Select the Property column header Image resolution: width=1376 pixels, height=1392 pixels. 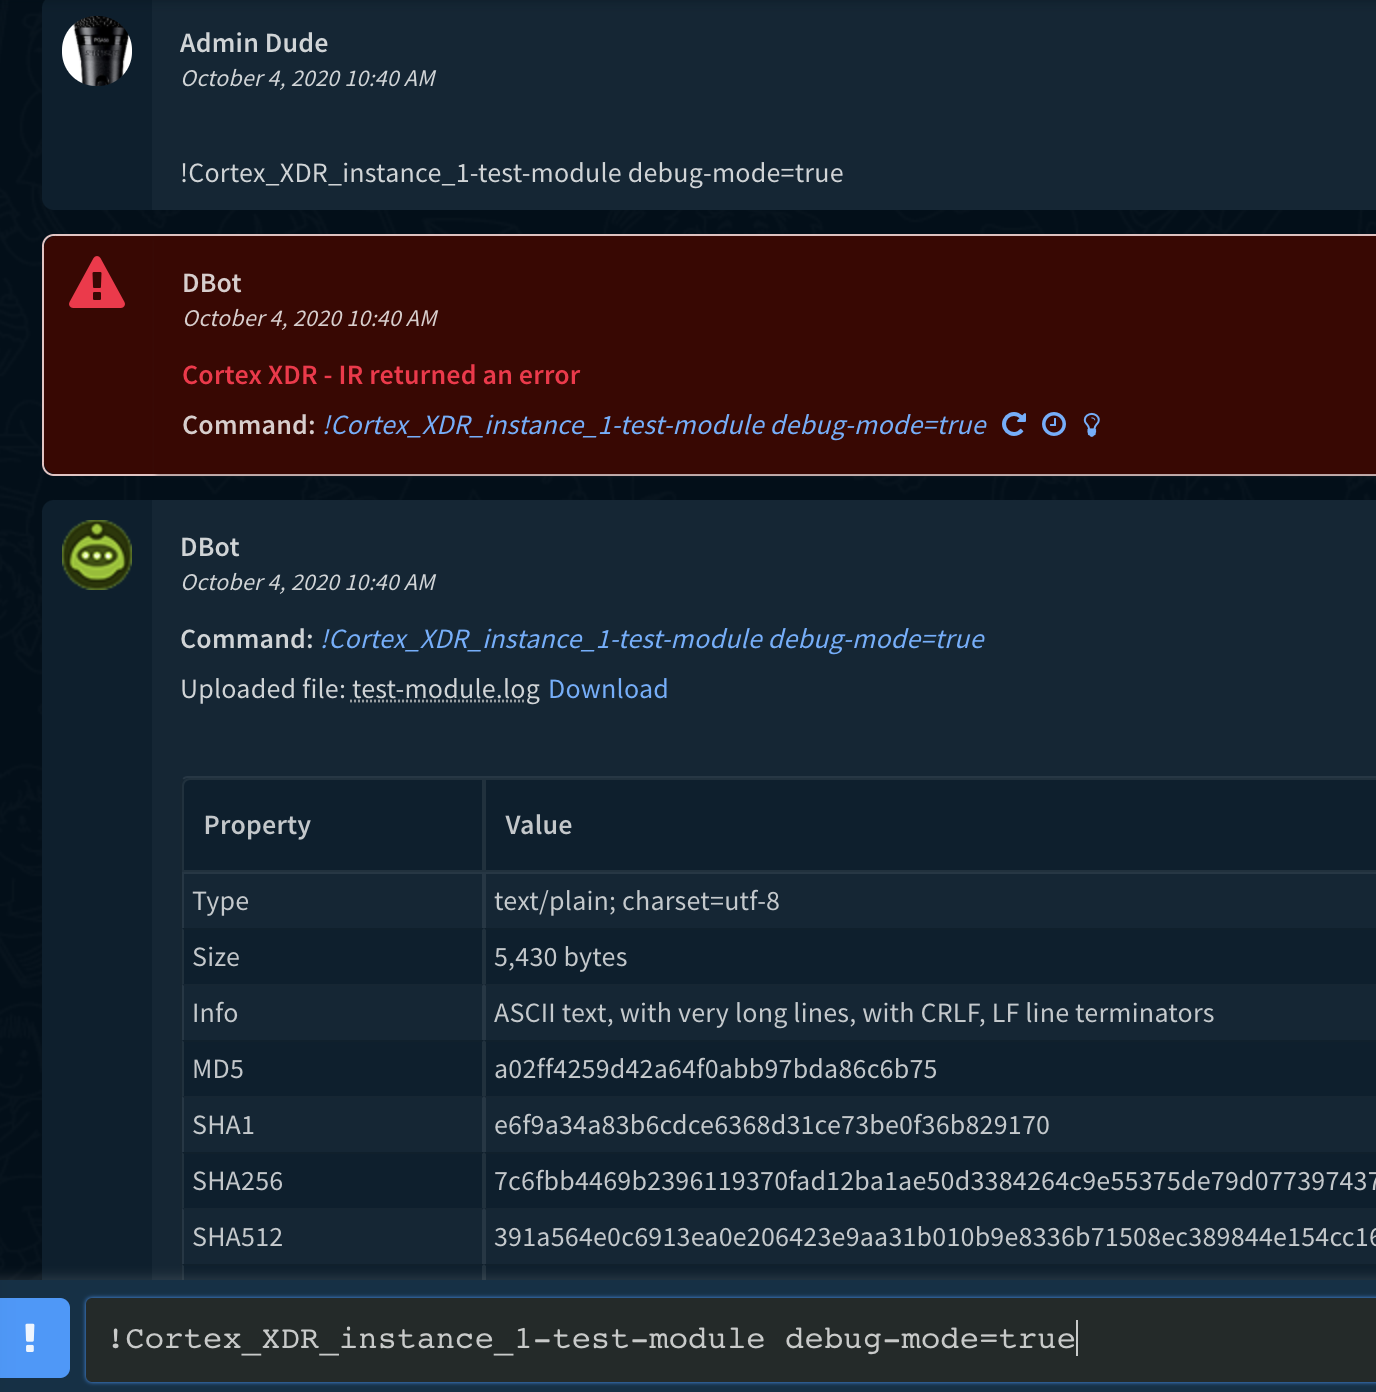click(256, 824)
